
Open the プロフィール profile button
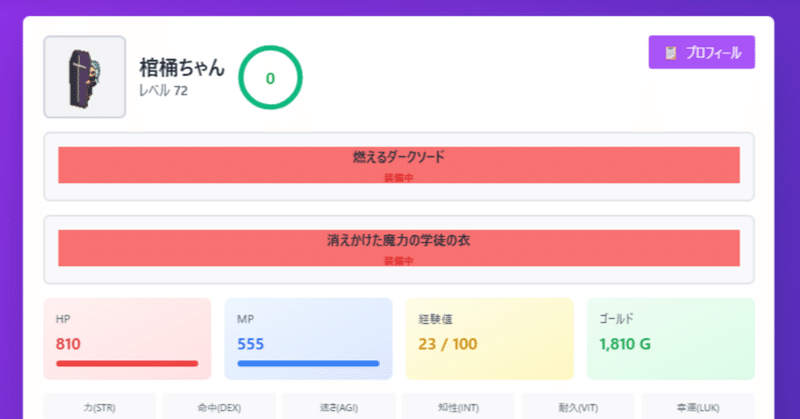click(702, 52)
